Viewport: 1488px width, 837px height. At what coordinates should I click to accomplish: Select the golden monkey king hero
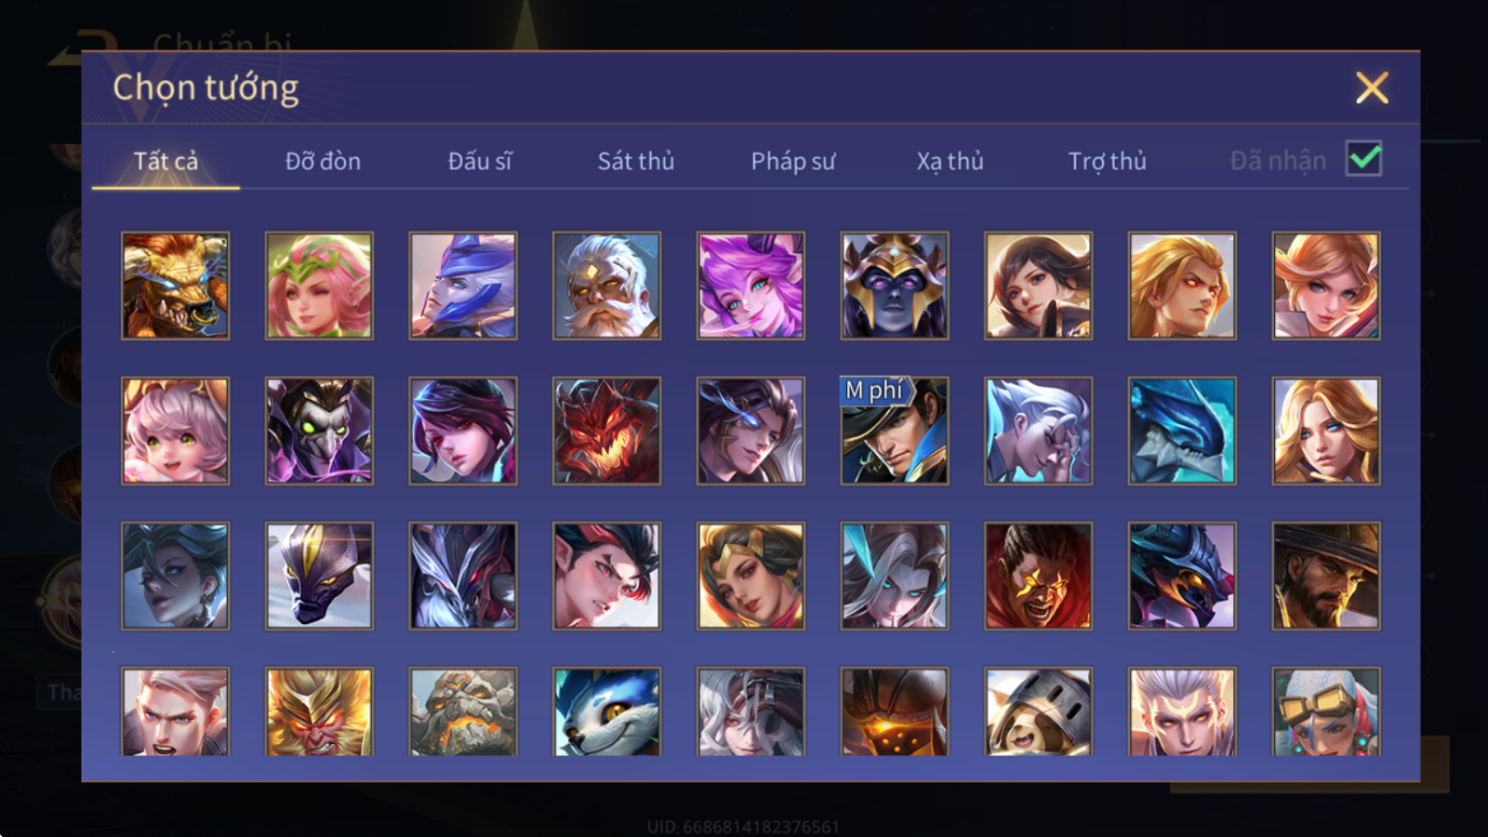(x=319, y=711)
